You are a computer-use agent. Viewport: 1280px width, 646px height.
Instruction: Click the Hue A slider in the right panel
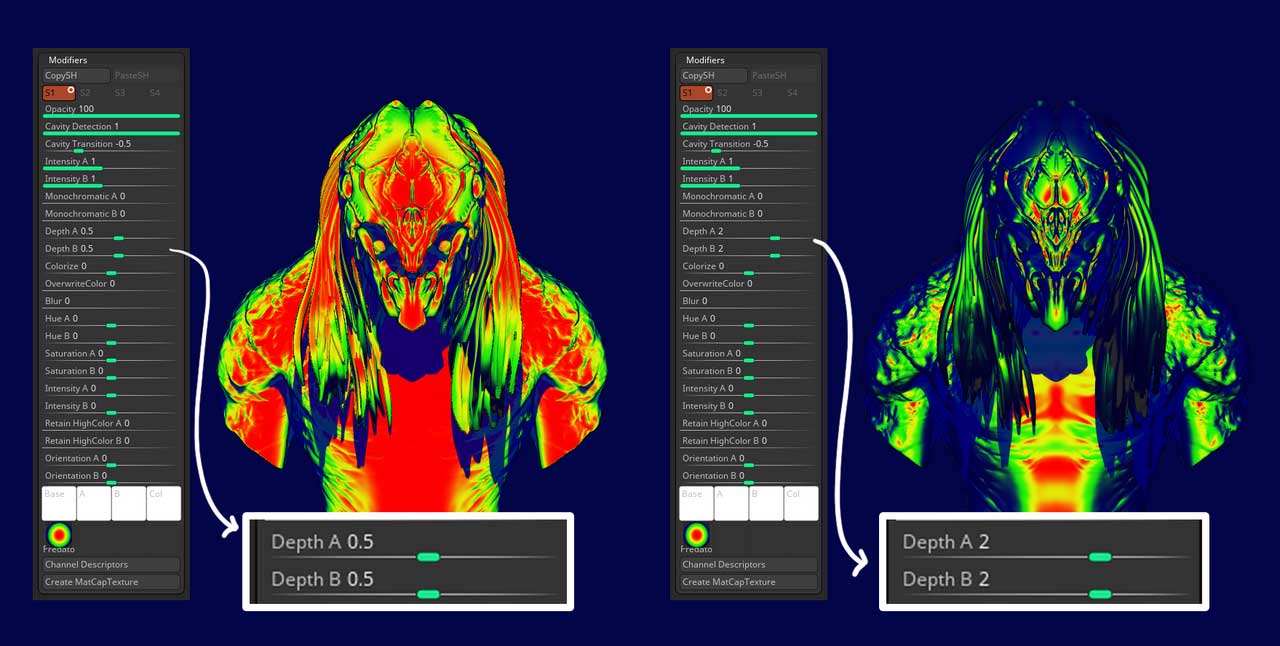748,320
